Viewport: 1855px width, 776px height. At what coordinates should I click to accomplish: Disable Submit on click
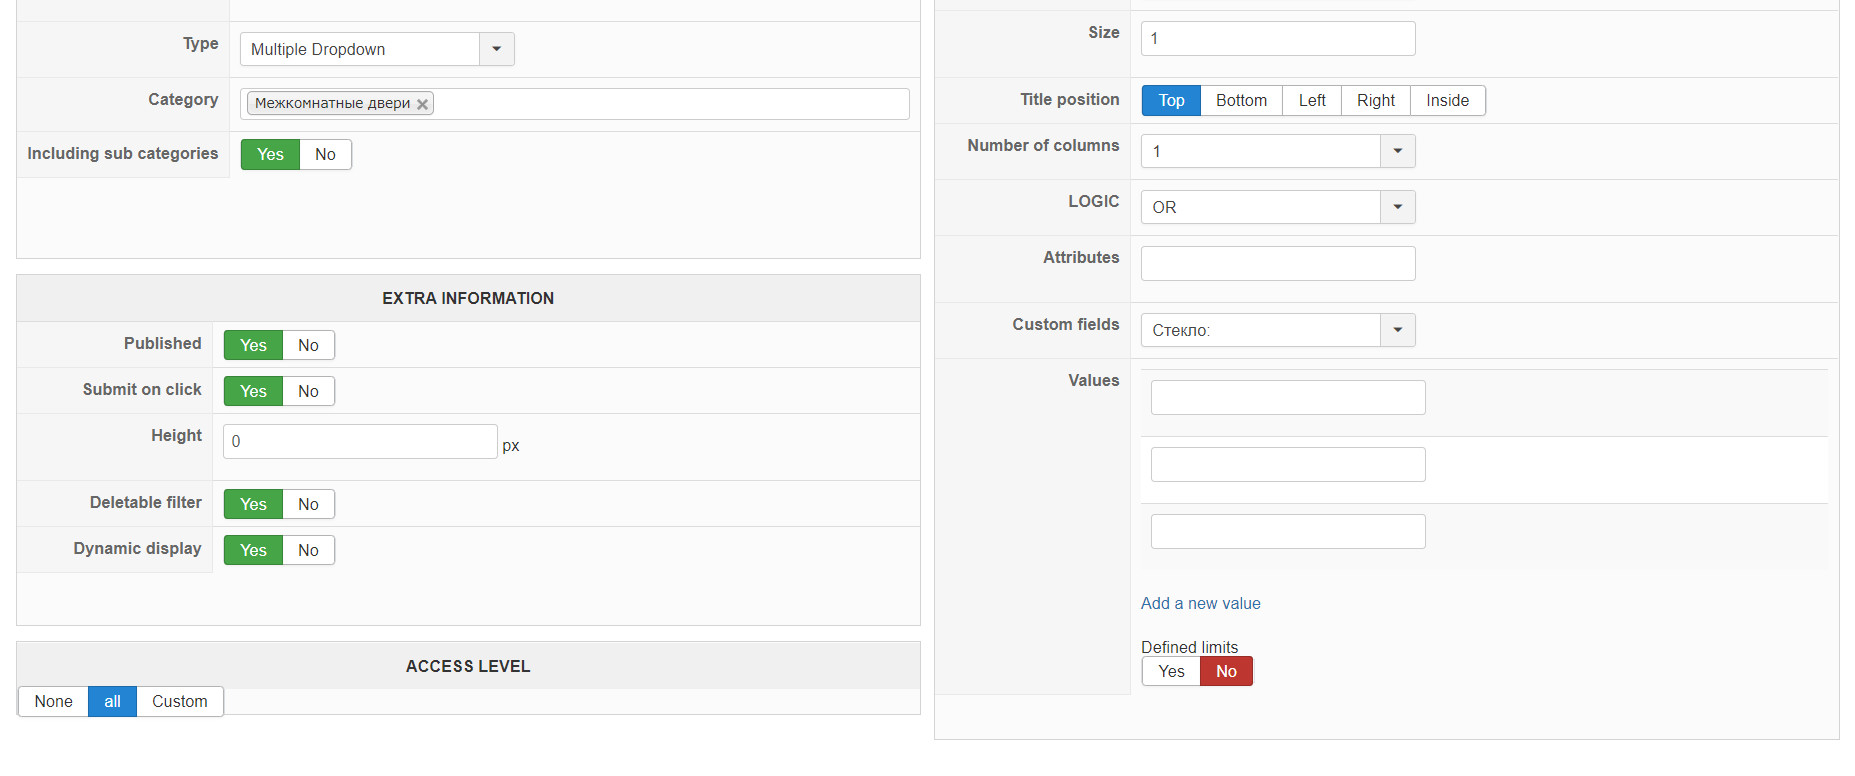(308, 391)
